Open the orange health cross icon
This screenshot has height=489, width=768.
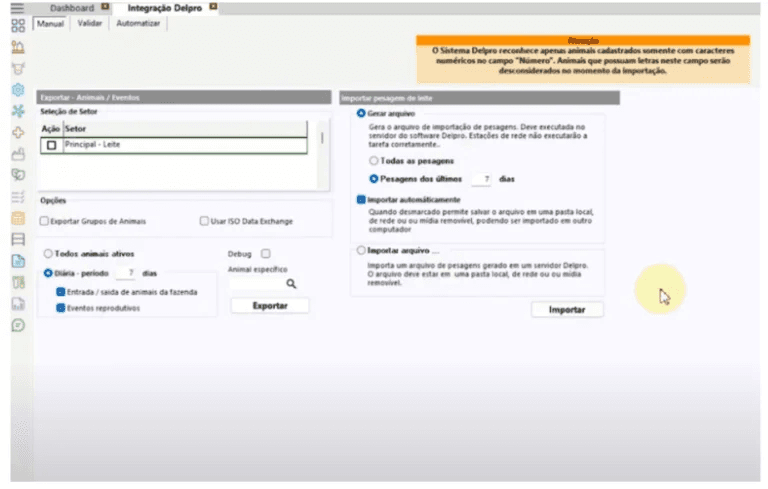coord(18,133)
